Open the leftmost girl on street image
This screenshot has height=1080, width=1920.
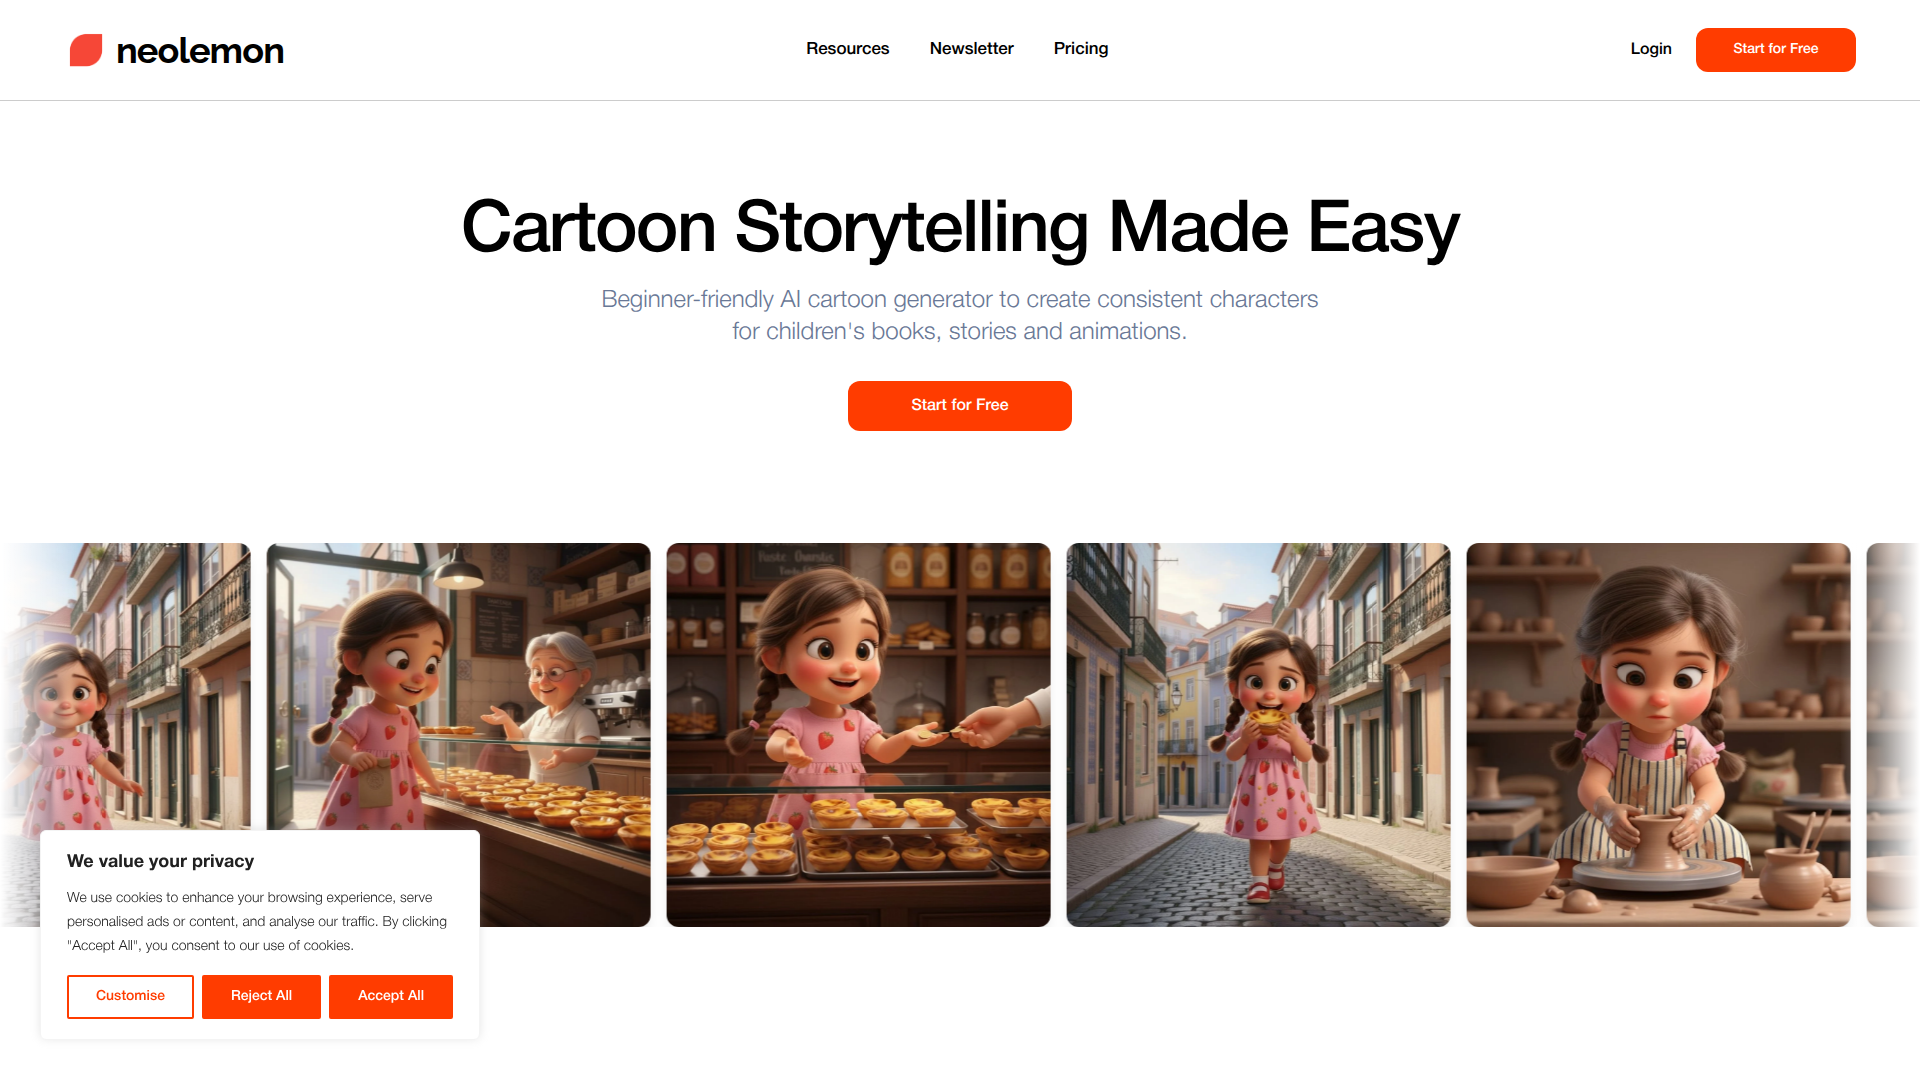click(125, 686)
